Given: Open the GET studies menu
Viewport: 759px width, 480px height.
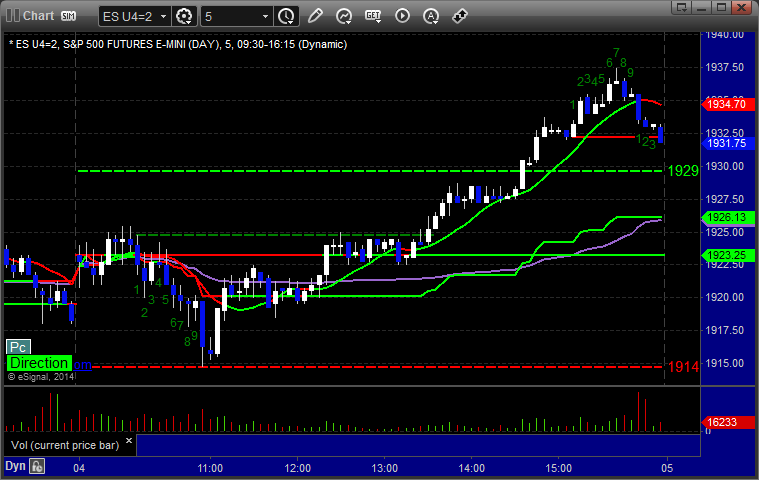Looking at the screenshot, I should [x=373, y=16].
